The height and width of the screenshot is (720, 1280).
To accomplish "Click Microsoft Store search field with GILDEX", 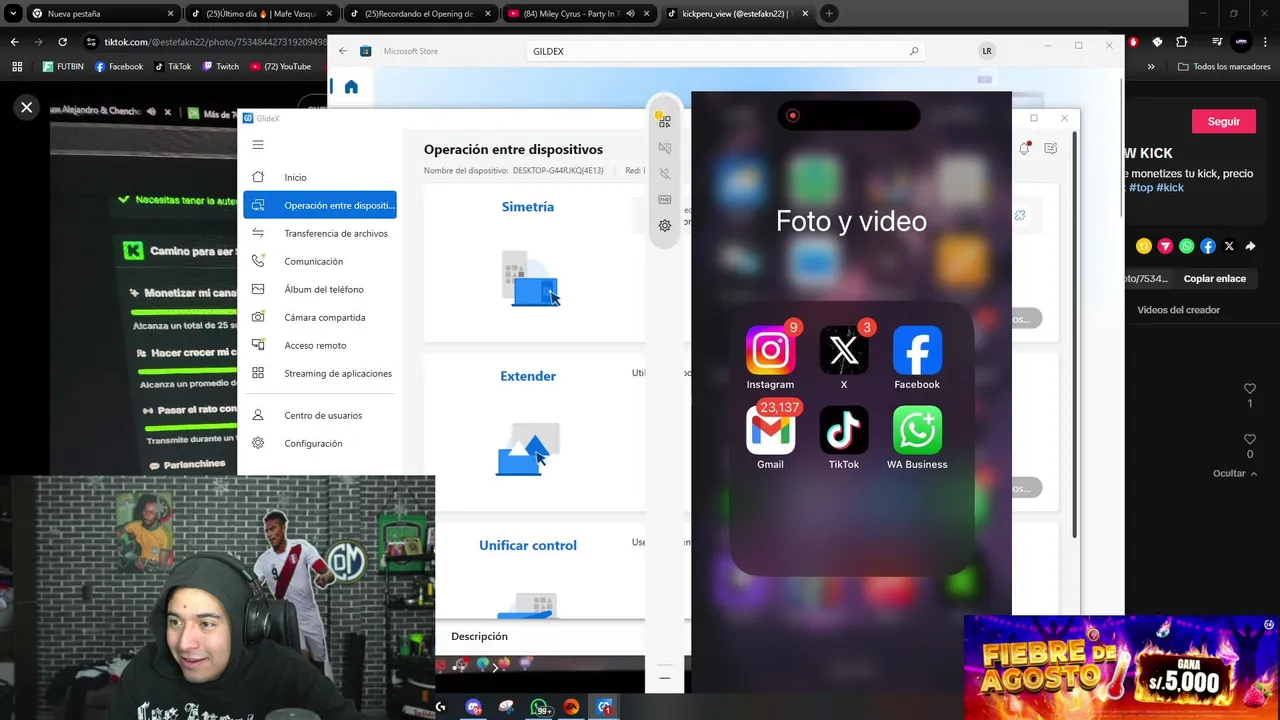I will 725,51.
